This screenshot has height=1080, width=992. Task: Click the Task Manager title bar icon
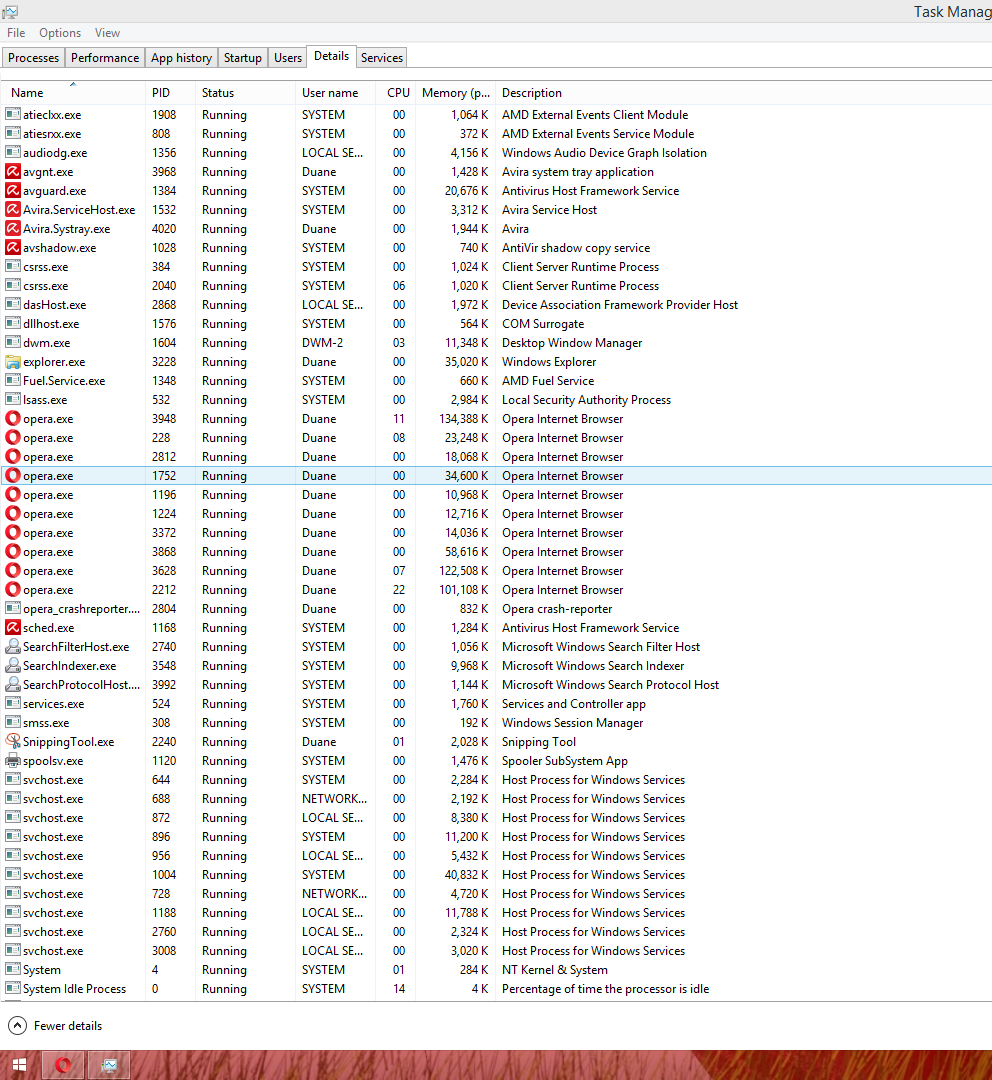click(x=10, y=12)
